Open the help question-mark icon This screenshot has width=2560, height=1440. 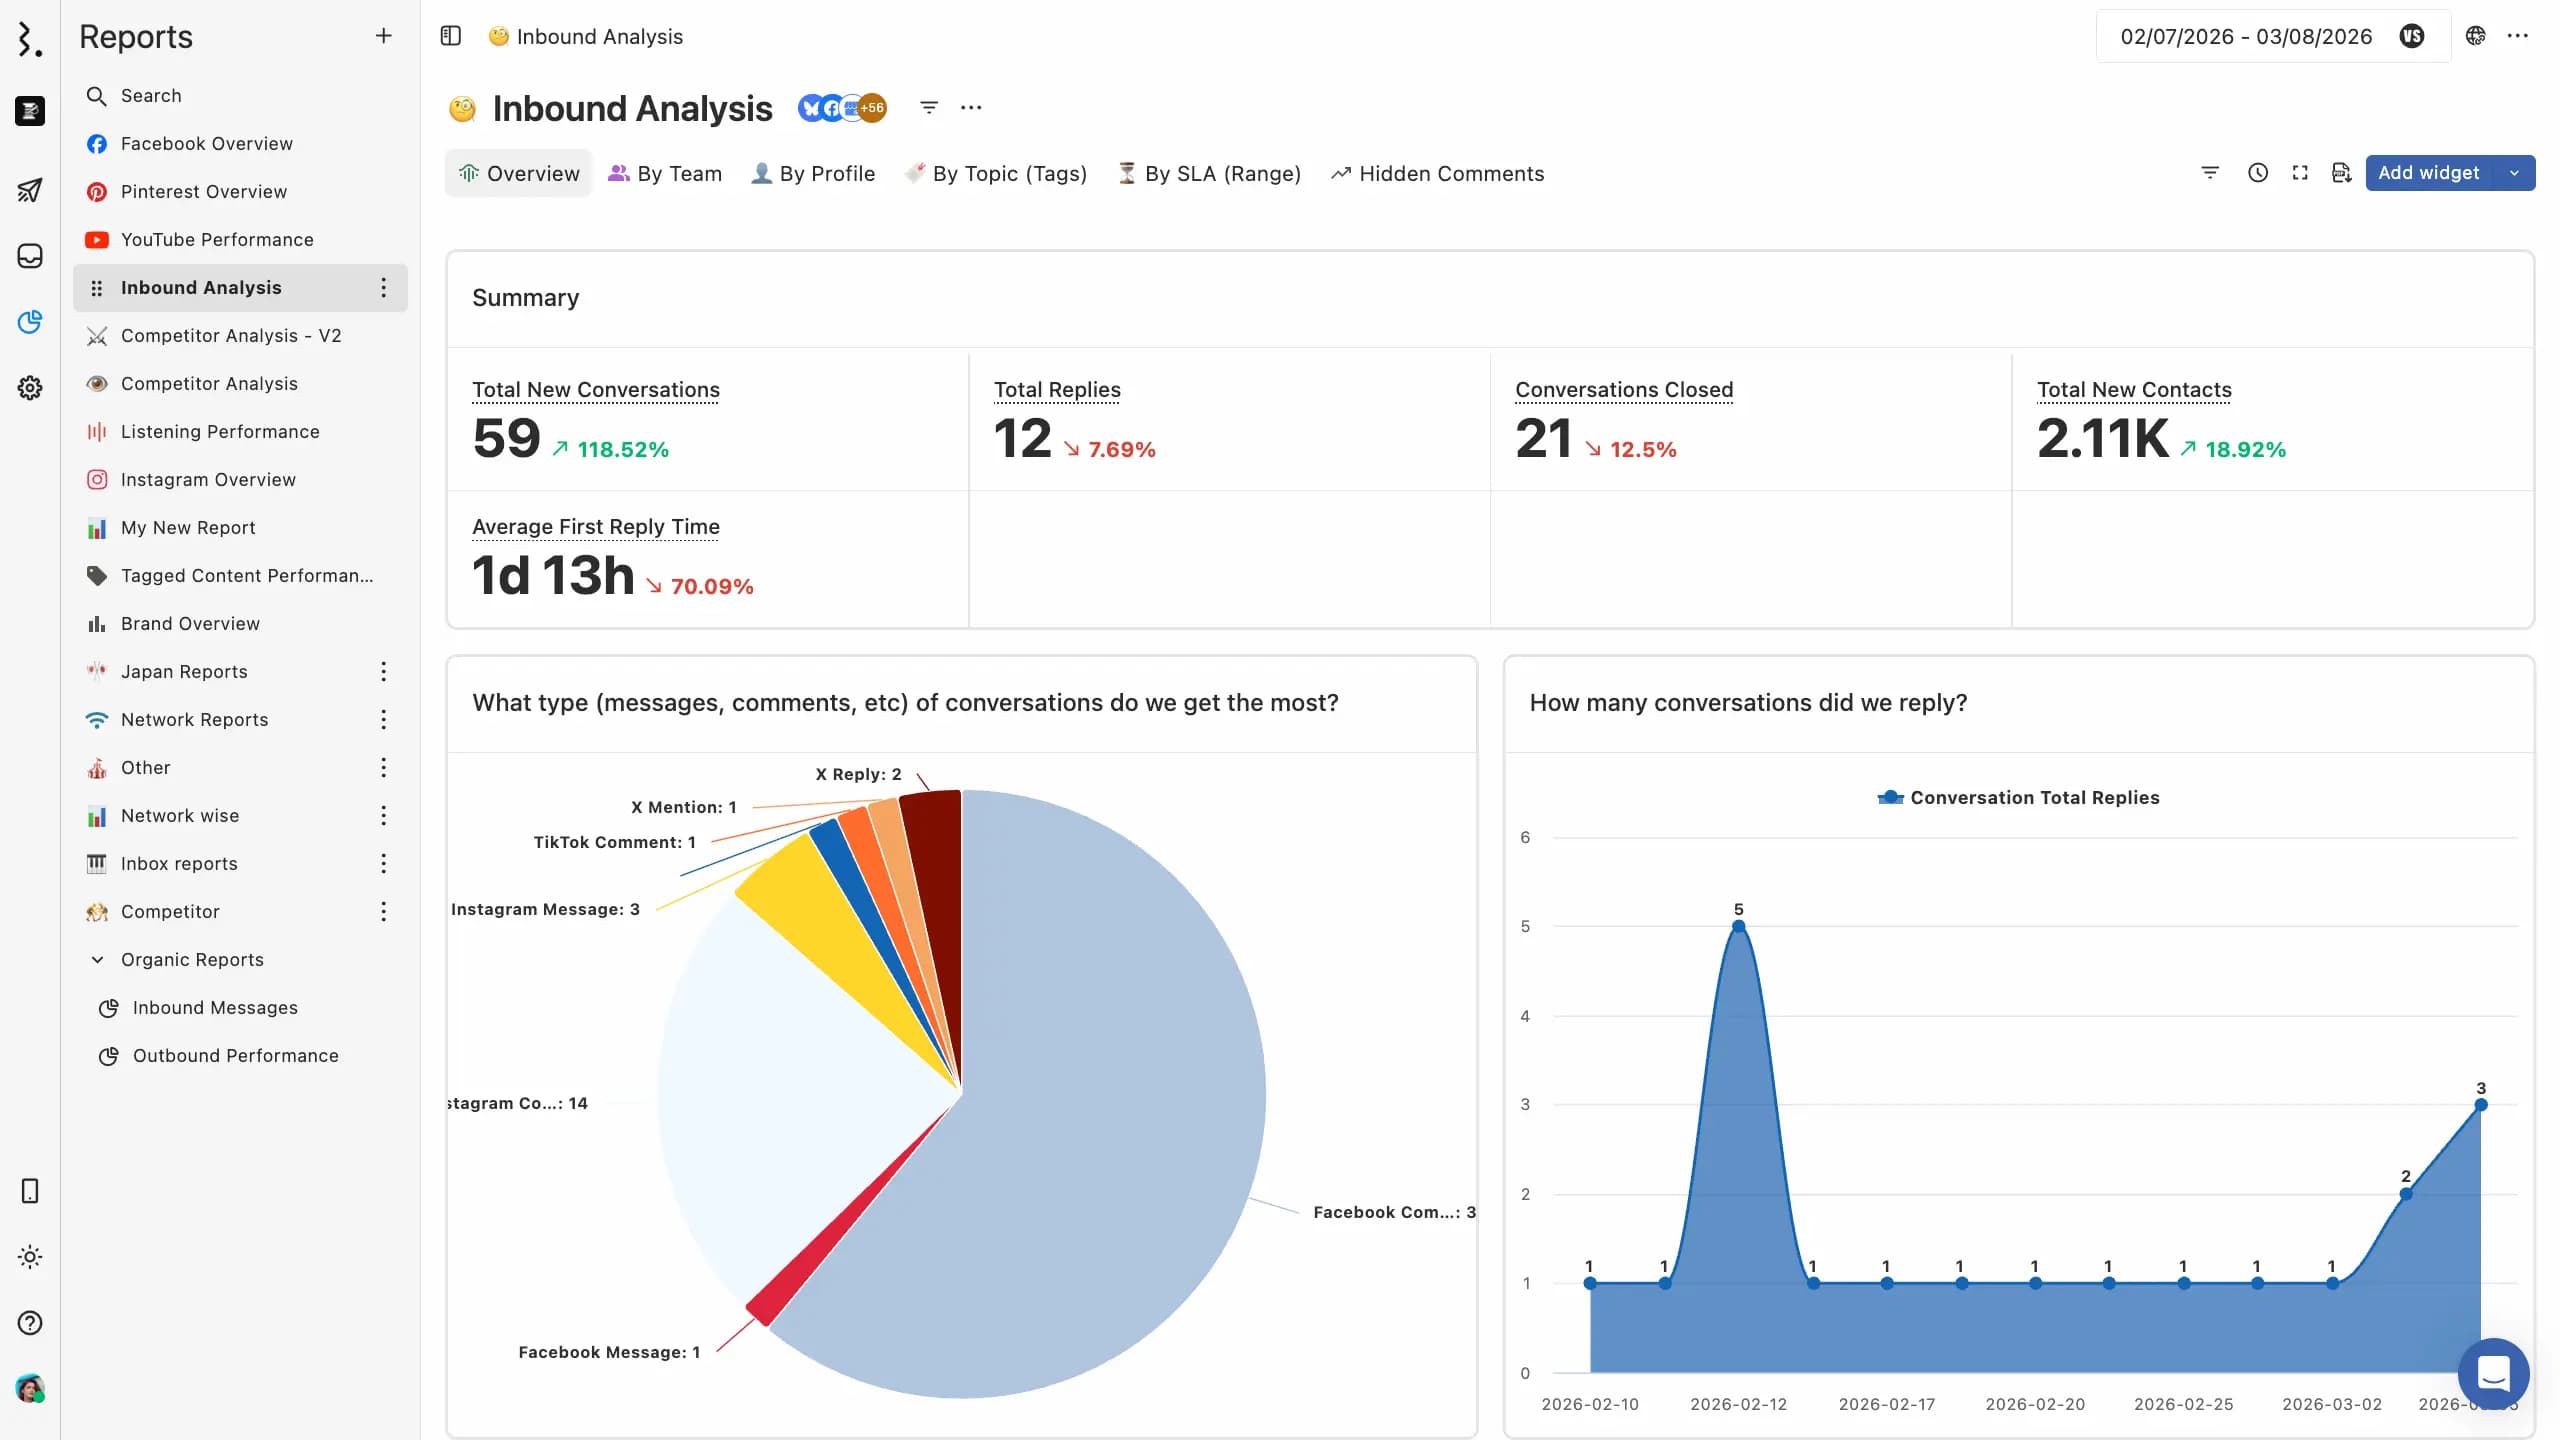click(30, 1323)
